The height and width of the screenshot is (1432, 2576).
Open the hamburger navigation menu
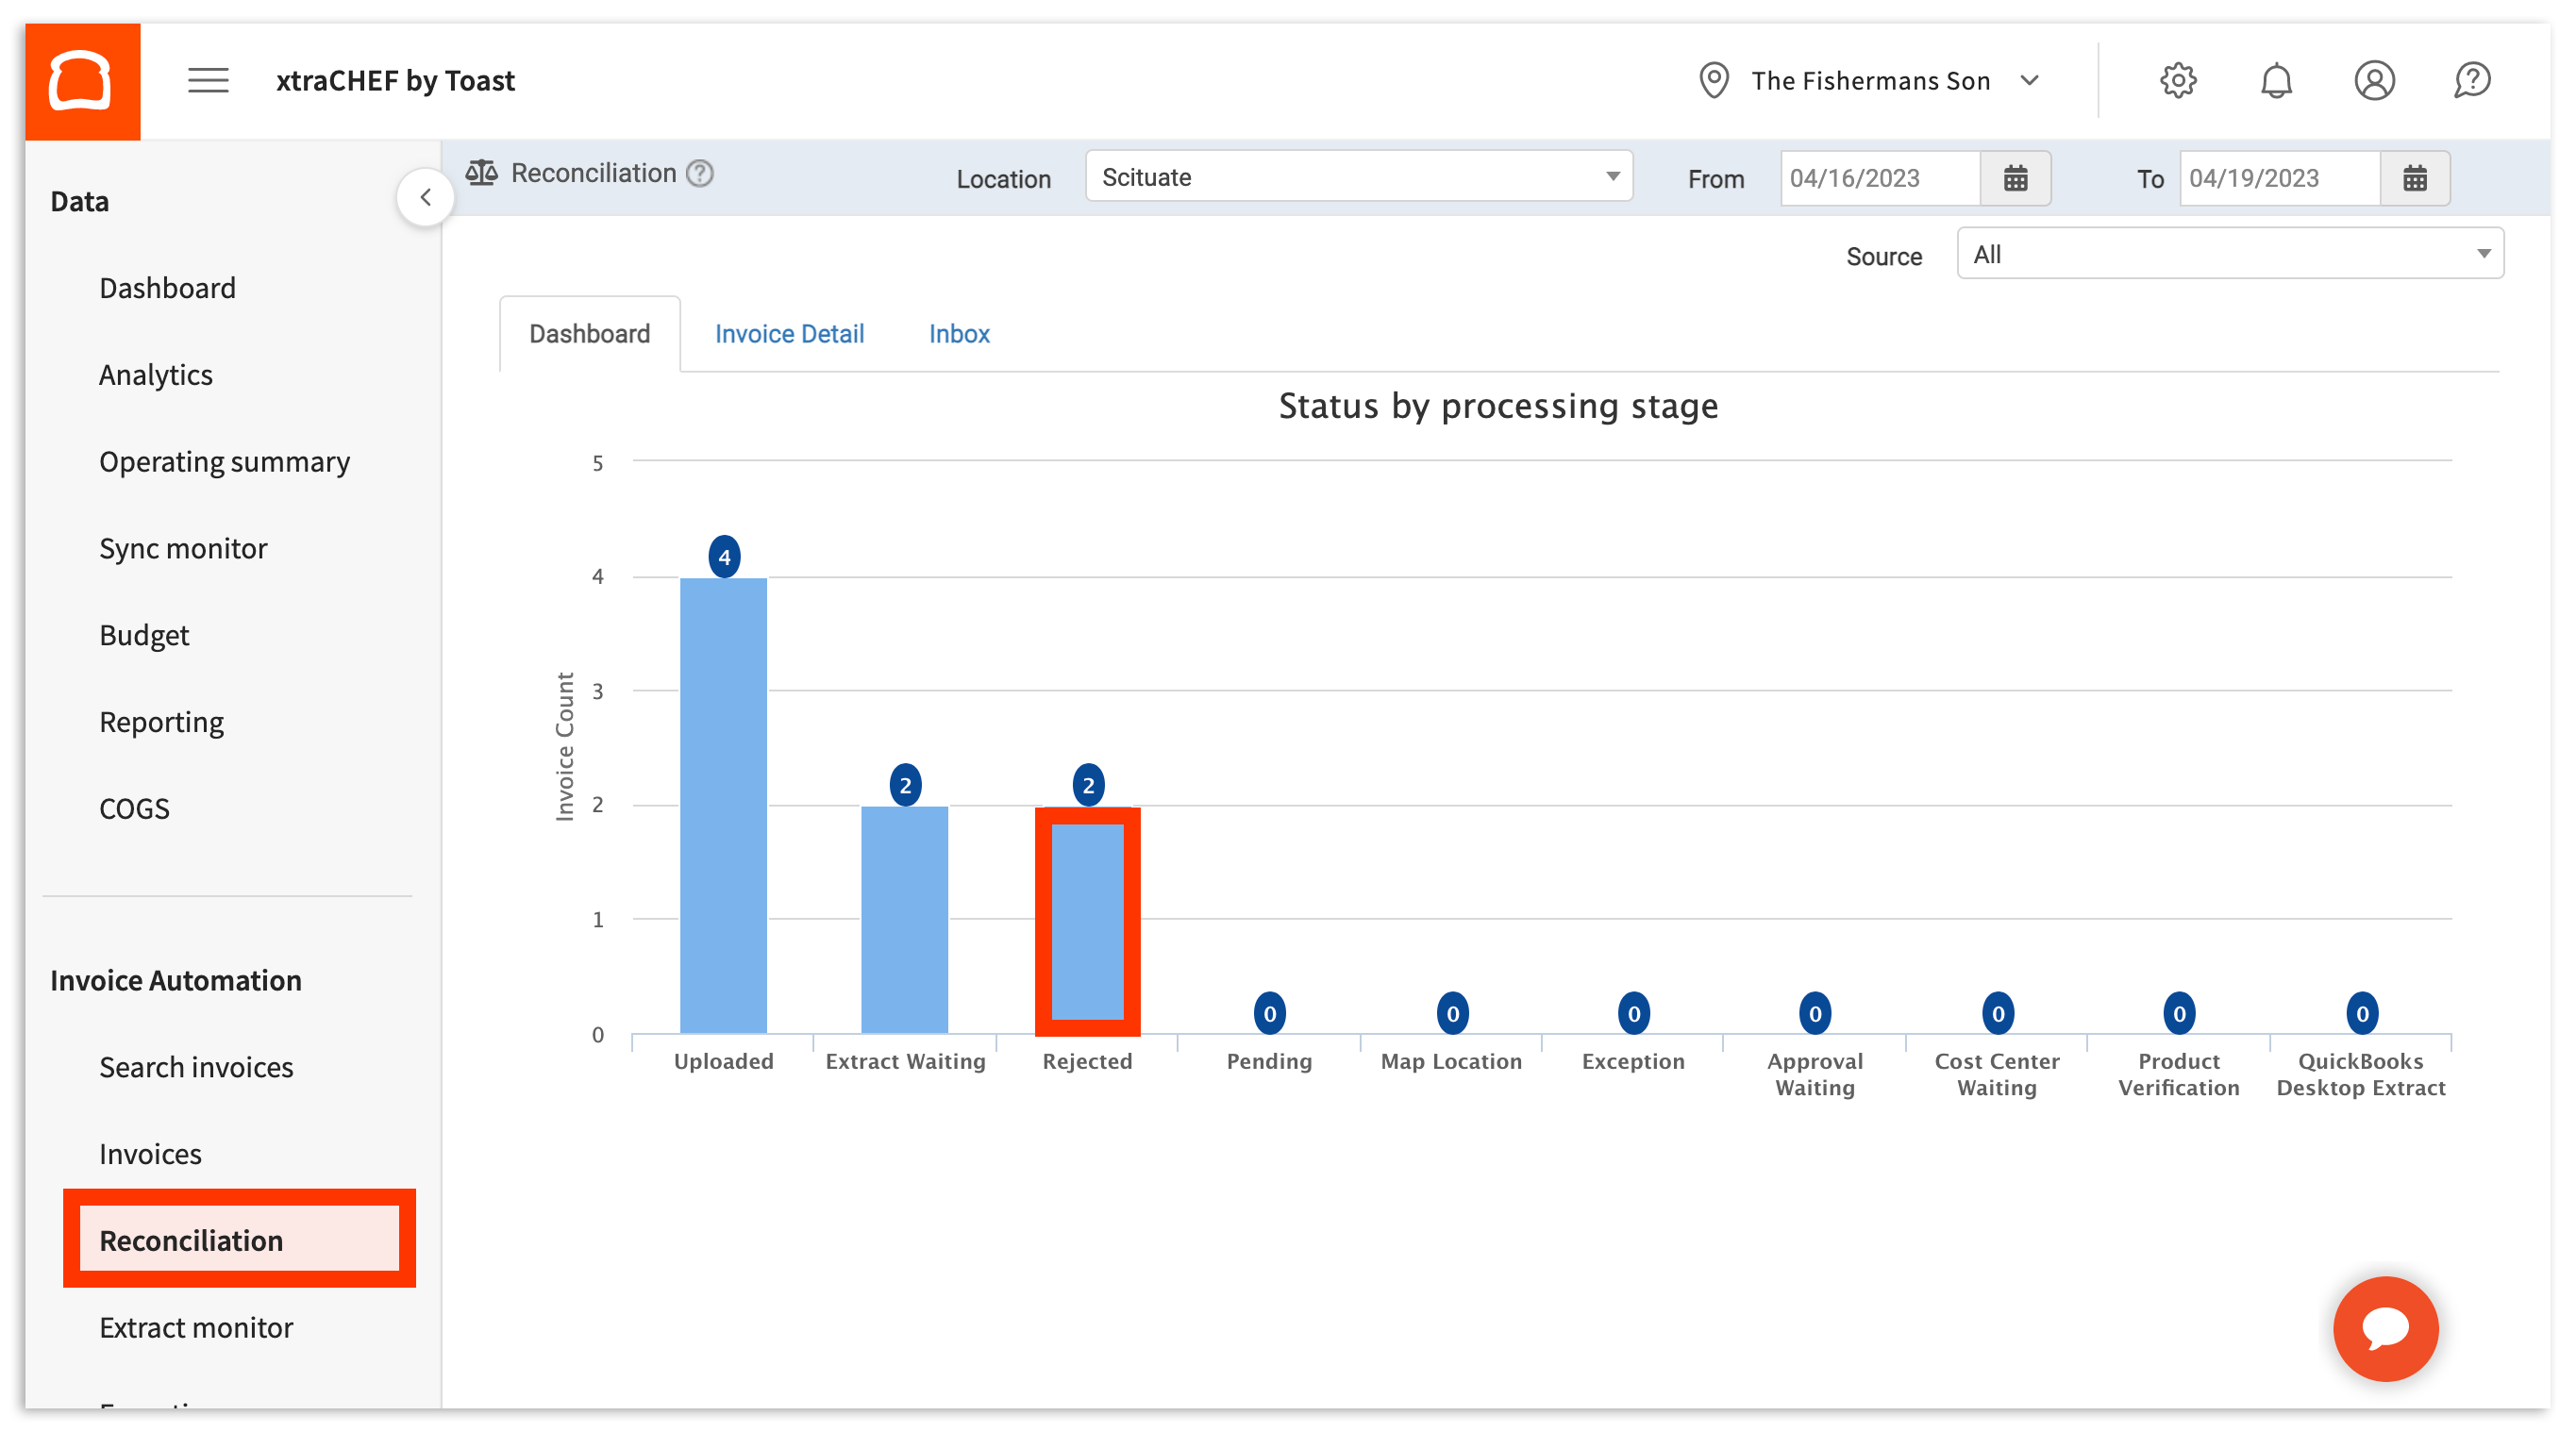[x=208, y=81]
